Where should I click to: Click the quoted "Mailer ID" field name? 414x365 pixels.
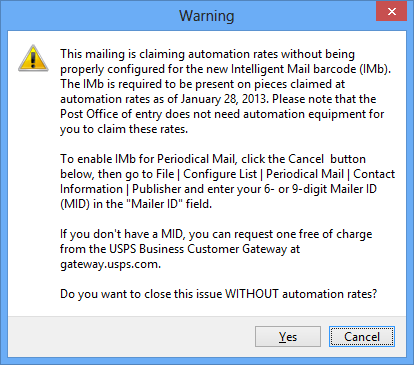[154, 204]
